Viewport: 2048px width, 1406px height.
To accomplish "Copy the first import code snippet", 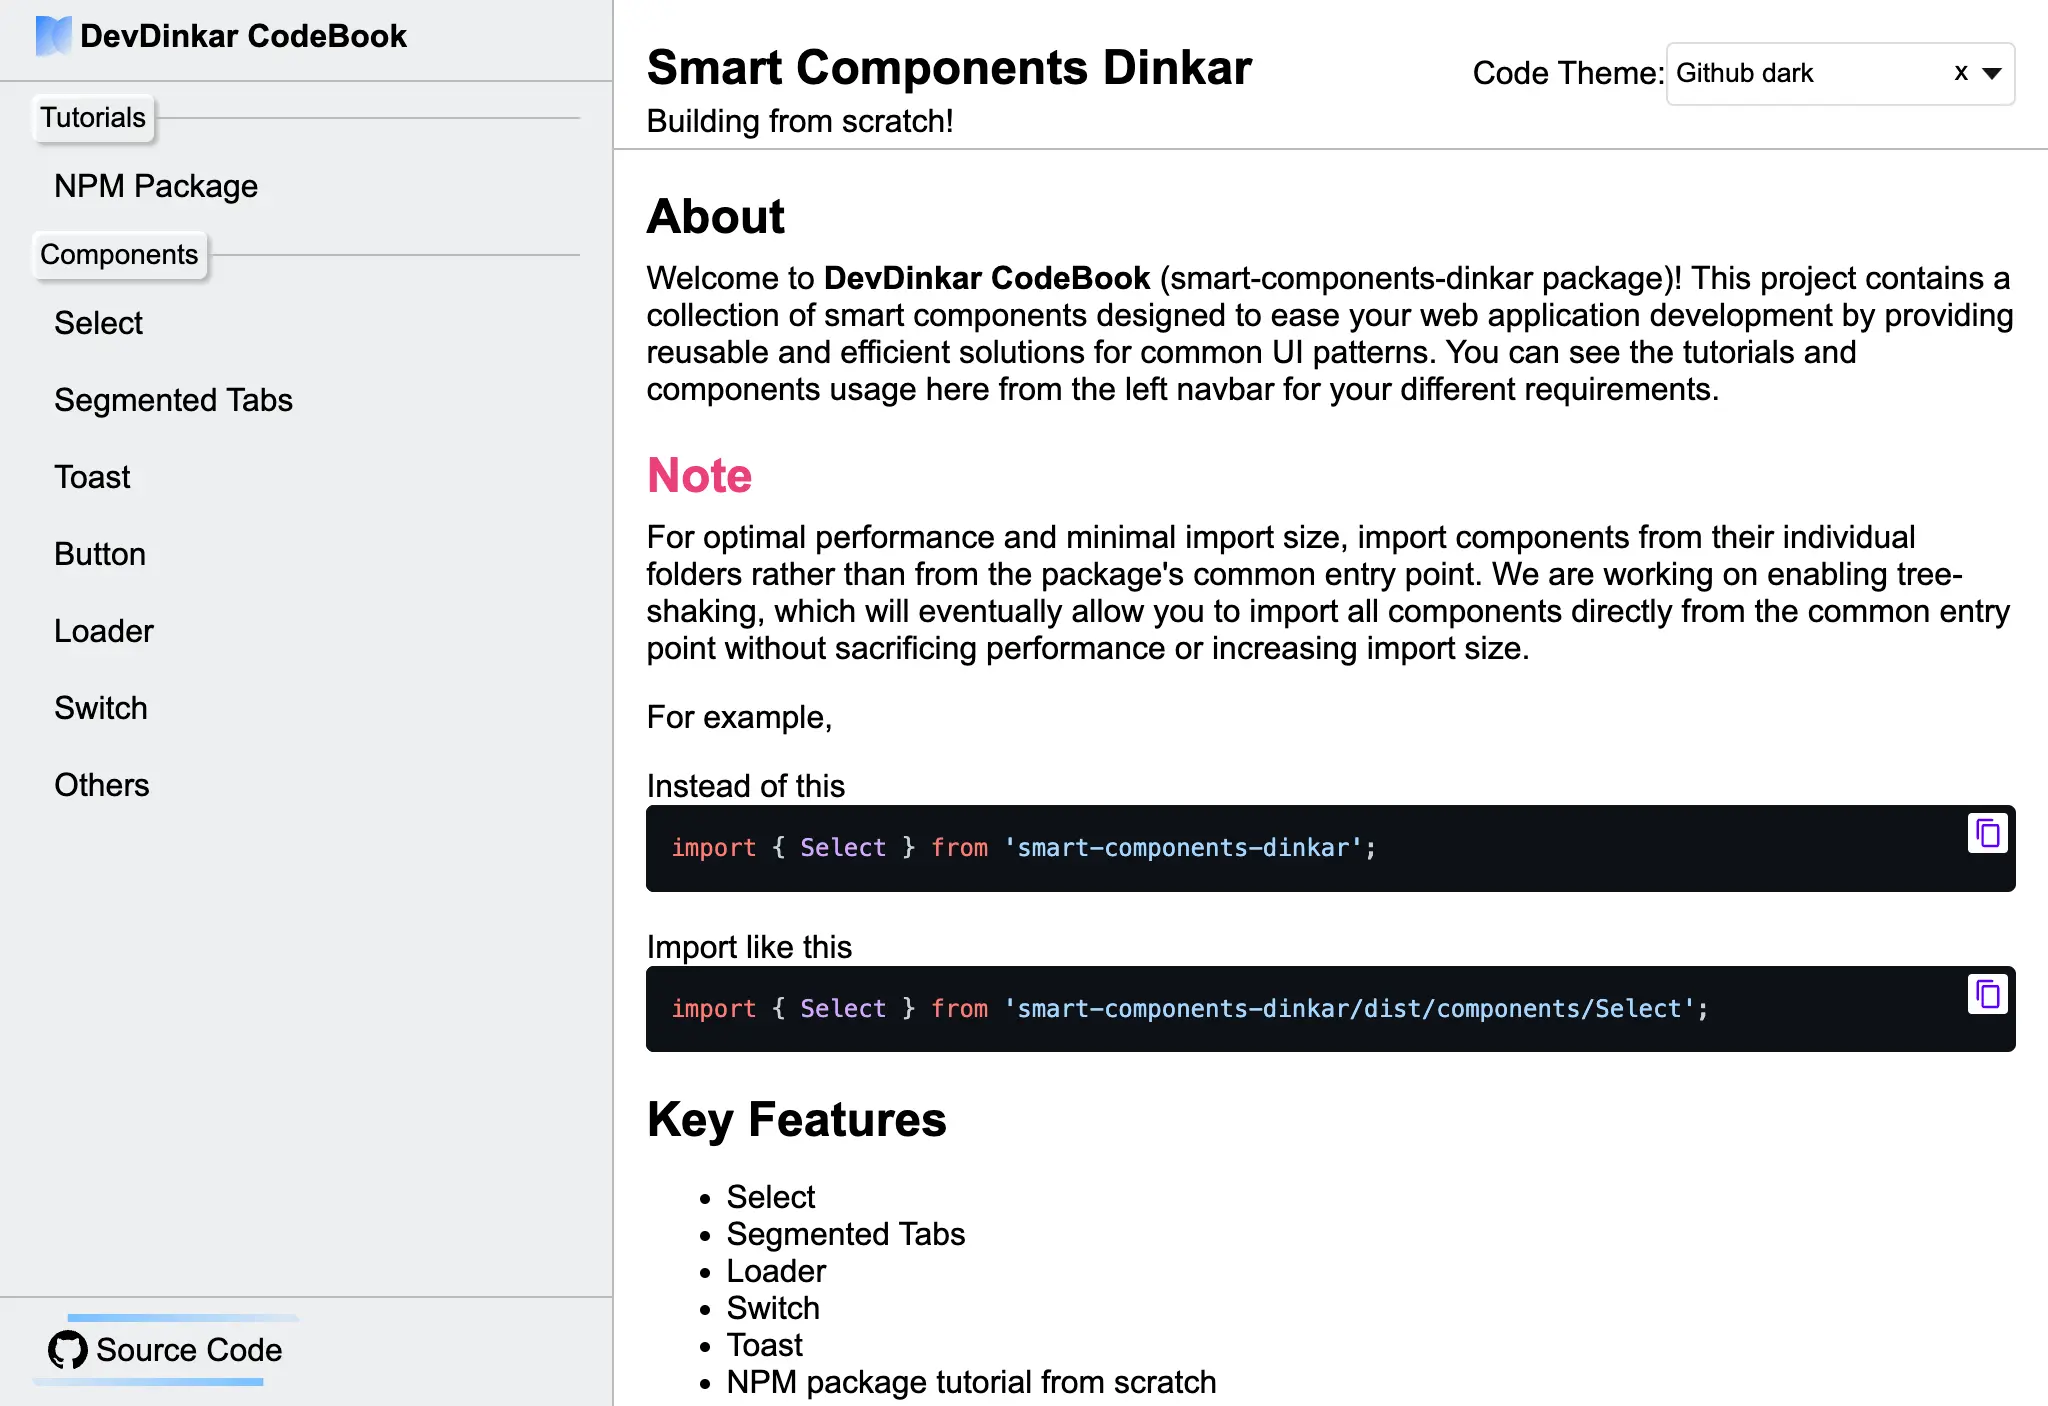I will (1987, 833).
